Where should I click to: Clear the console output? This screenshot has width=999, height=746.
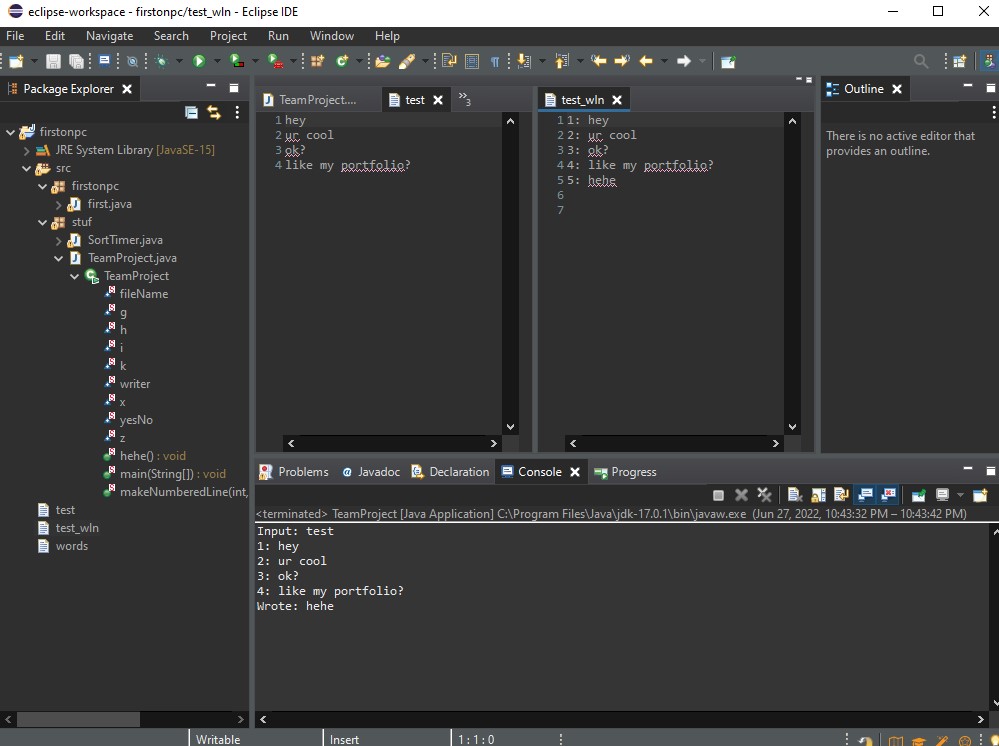click(794, 495)
